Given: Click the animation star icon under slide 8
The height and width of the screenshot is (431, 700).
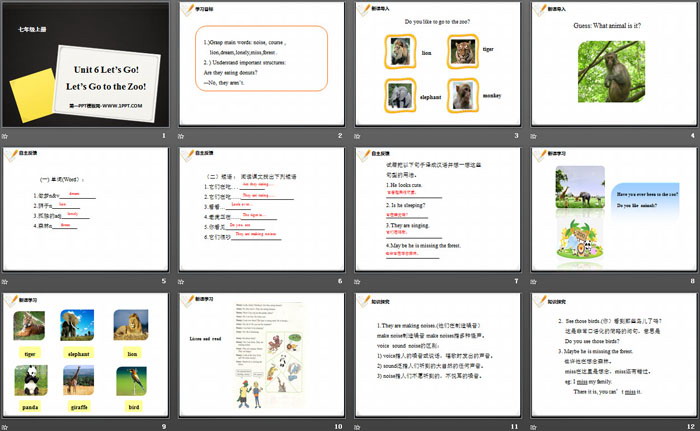Looking at the screenshot, I should coord(533,282).
